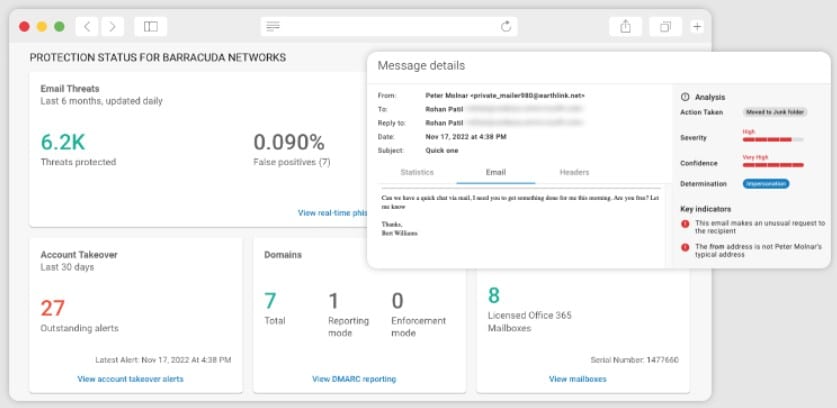Screen dimensions: 837x408
Task: Click the browser address bar field
Action: [x=389, y=27]
